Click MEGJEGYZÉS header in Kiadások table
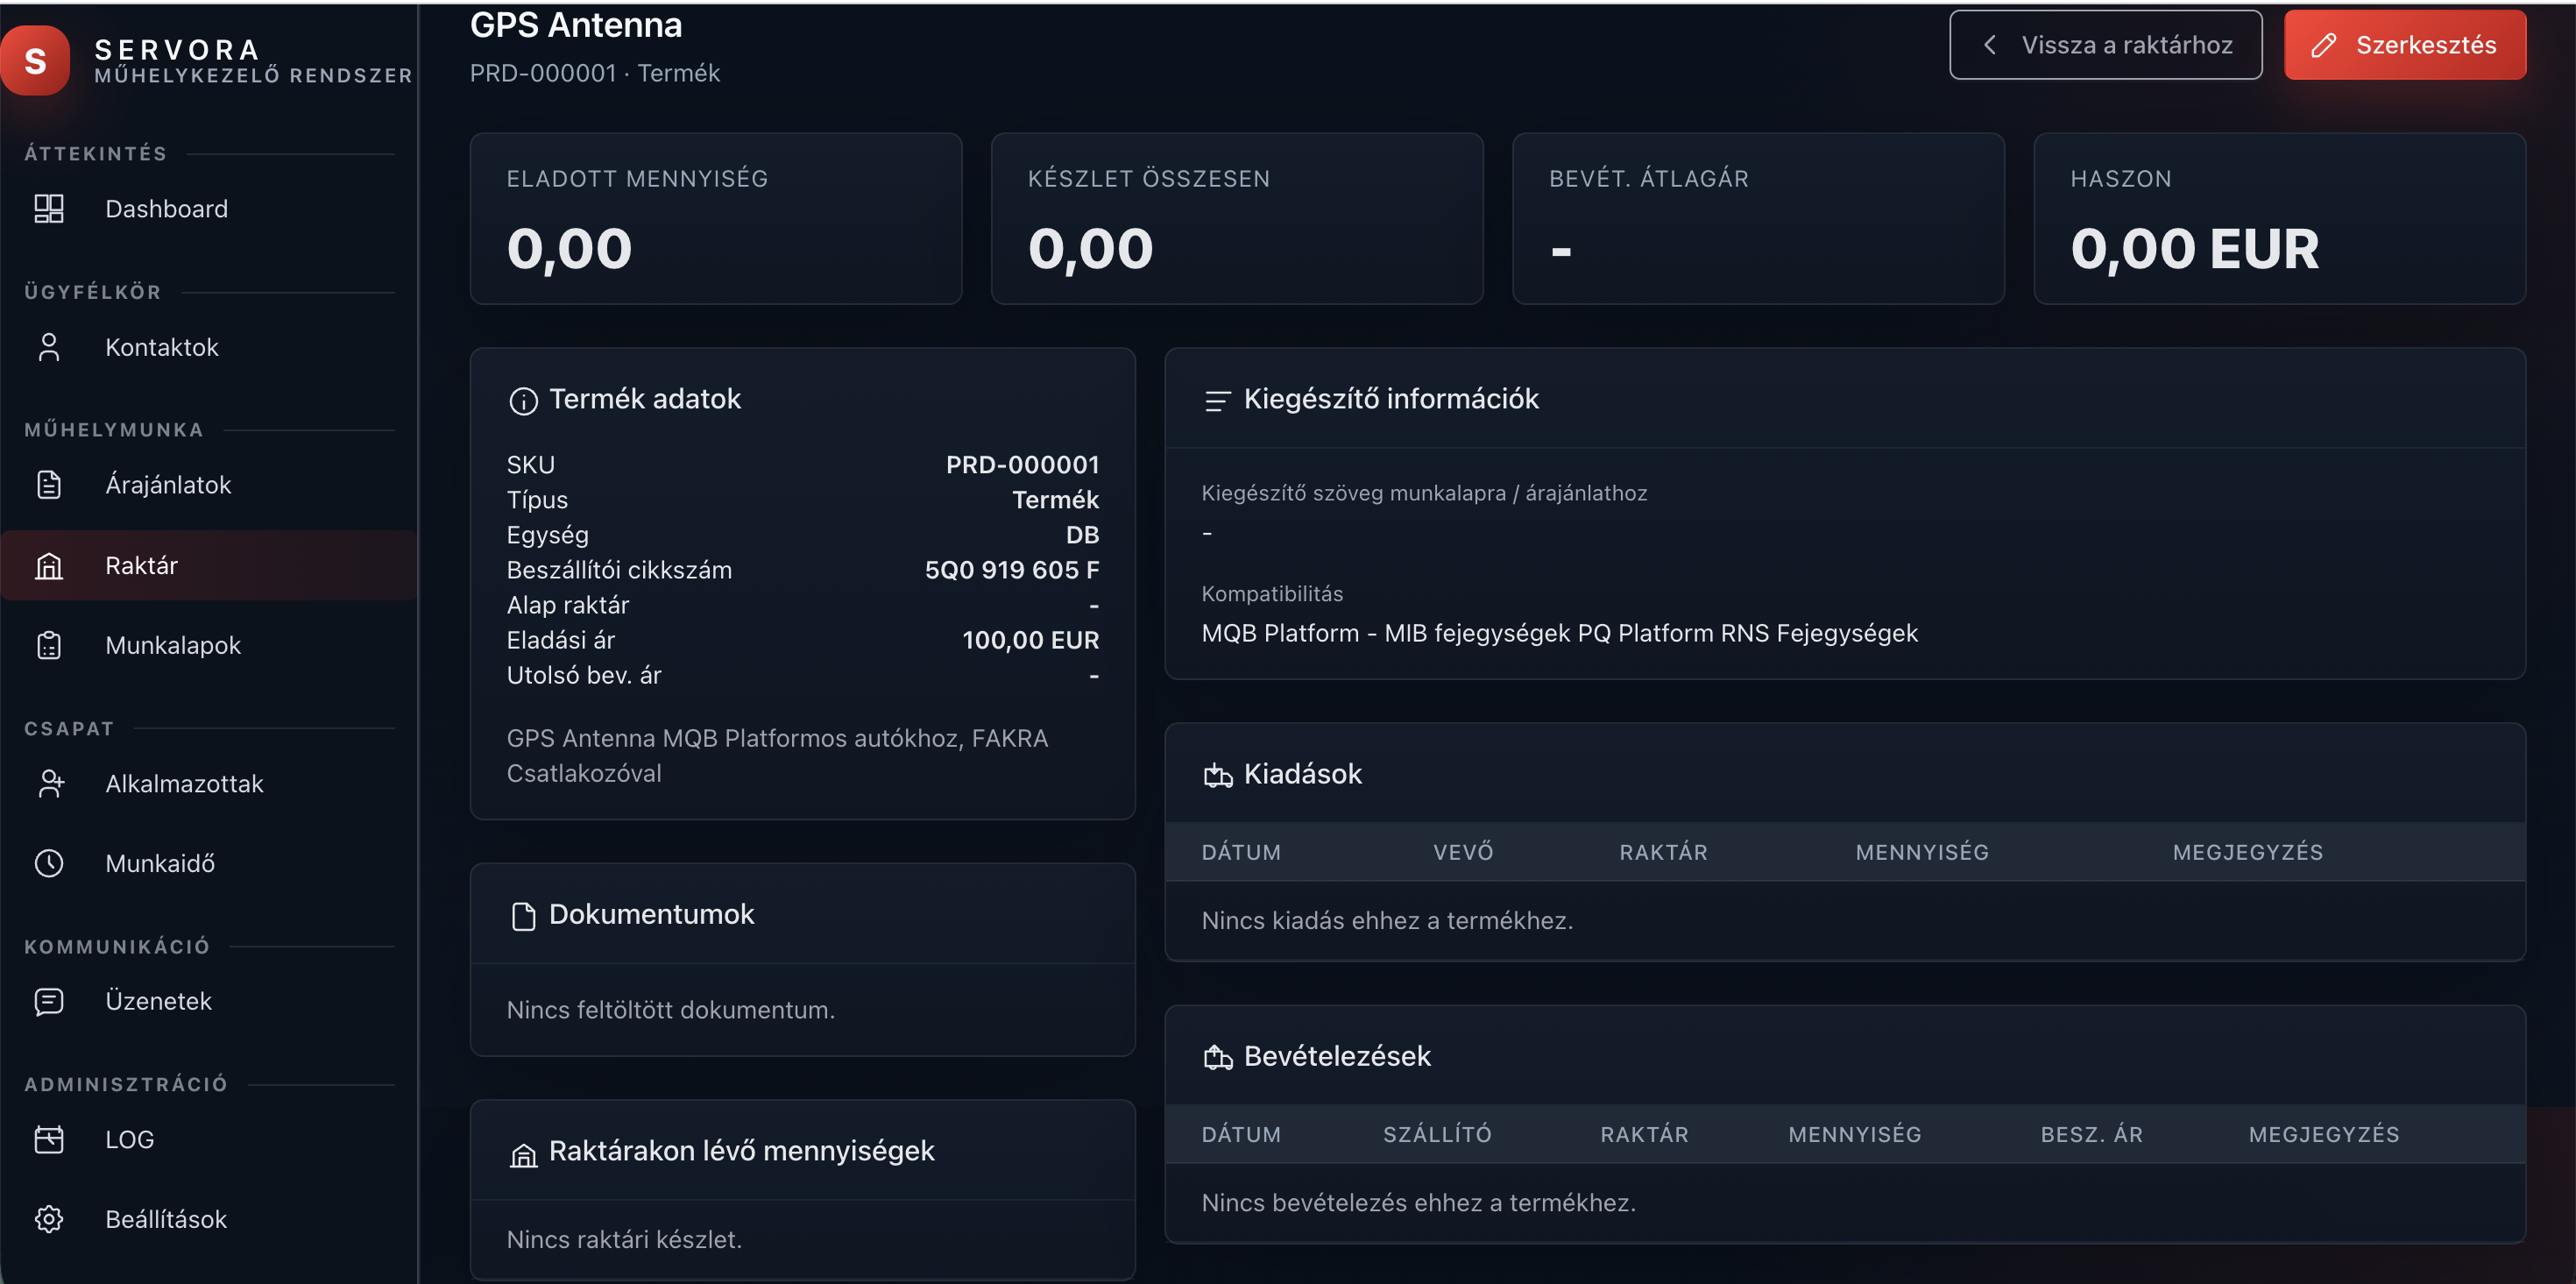Viewport: 2576px width, 1284px height. tap(2248, 853)
